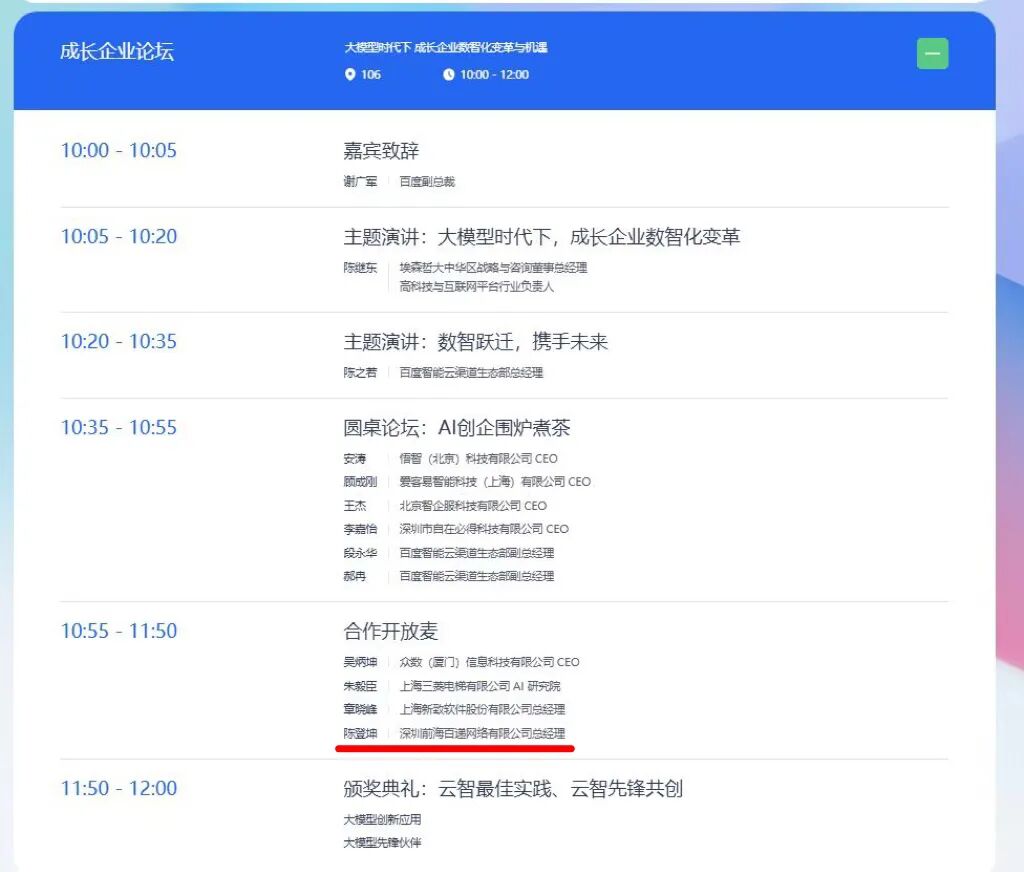Screen dimensions: 1024x872
Task: Click speaker name 王杰
Action: coord(355,506)
